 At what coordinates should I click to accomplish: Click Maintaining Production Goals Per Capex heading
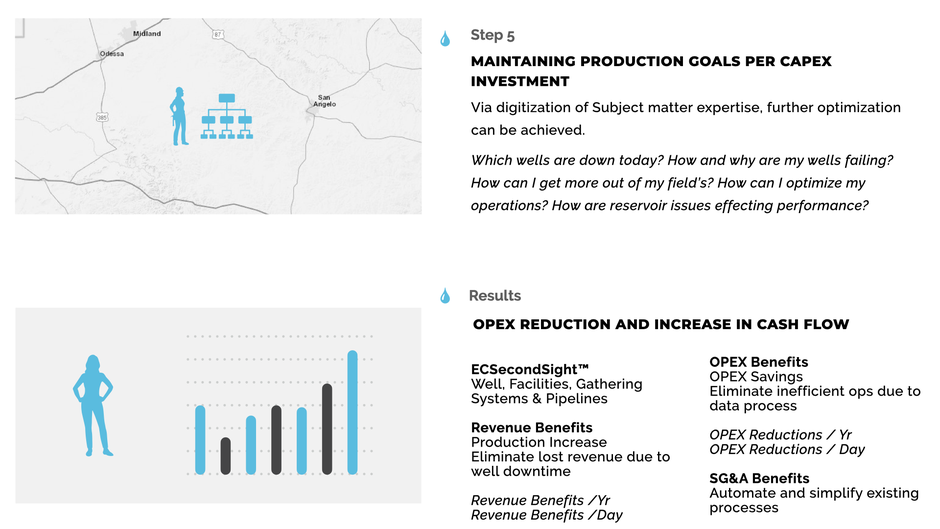[651, 71]
